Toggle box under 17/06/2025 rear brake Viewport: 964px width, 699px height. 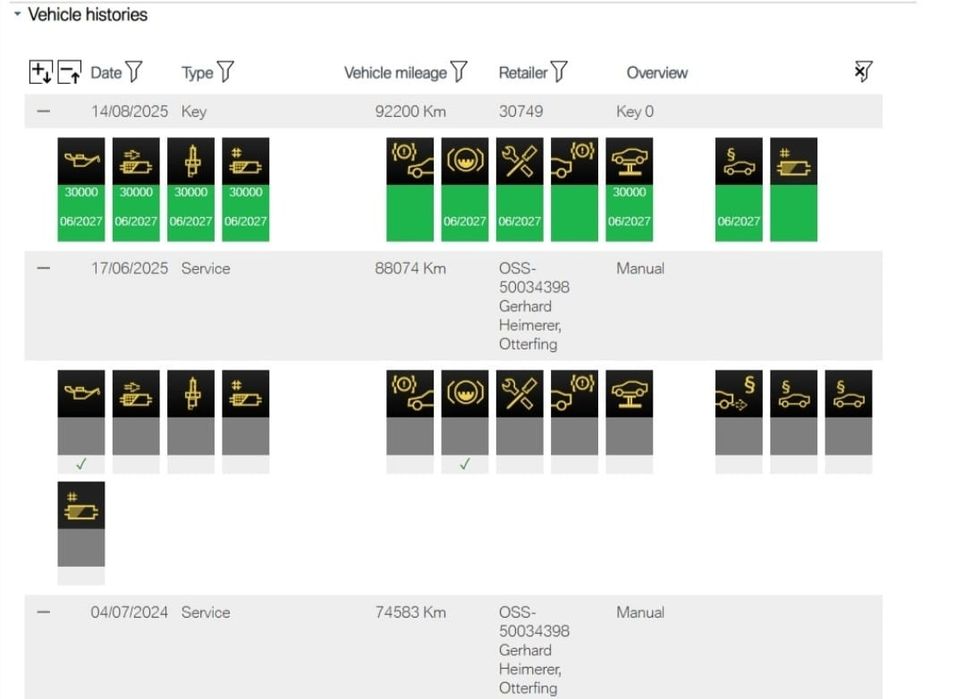[x=574, y=464]
